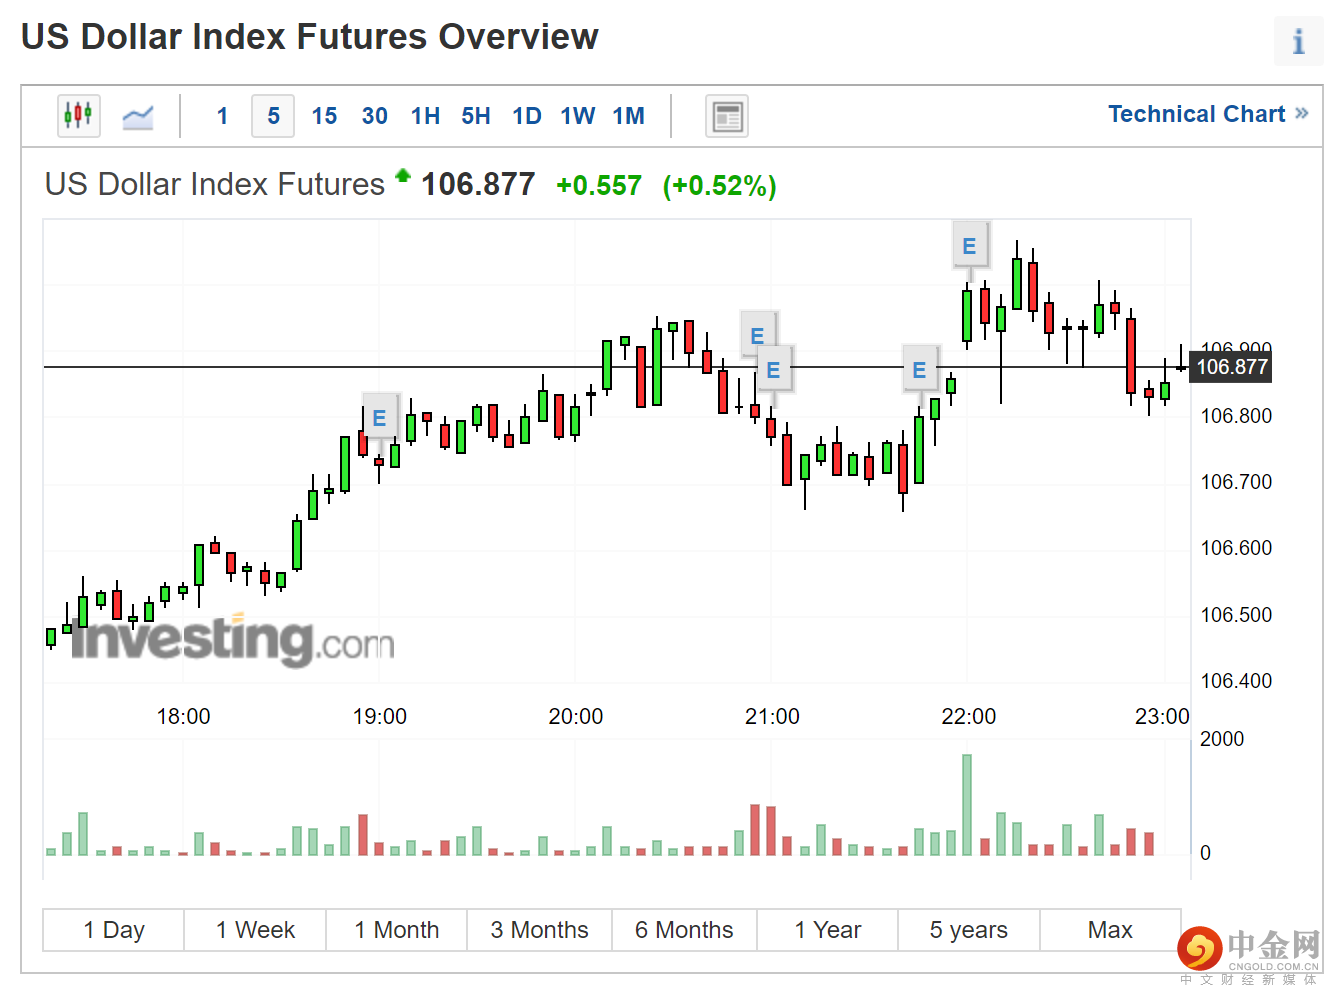Switch to the 1 Year range tab
The width and height of the screenshot is (1334, 998).
tap(827, 930)
